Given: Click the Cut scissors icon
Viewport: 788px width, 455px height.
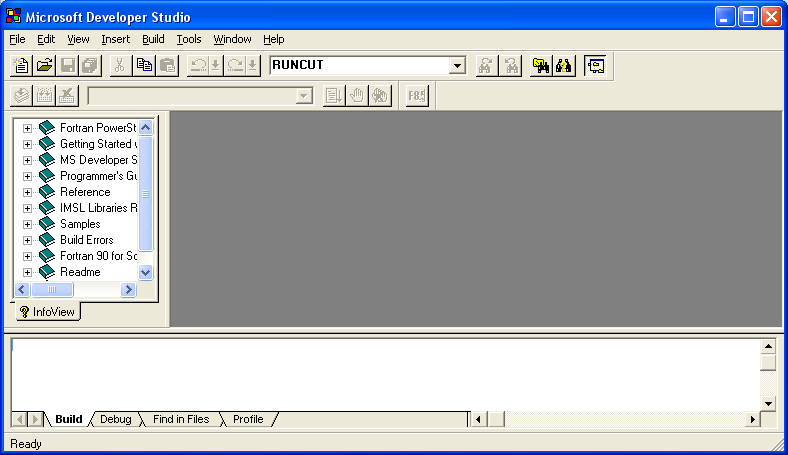Looking at the screenshot, I should click(120, 65).
